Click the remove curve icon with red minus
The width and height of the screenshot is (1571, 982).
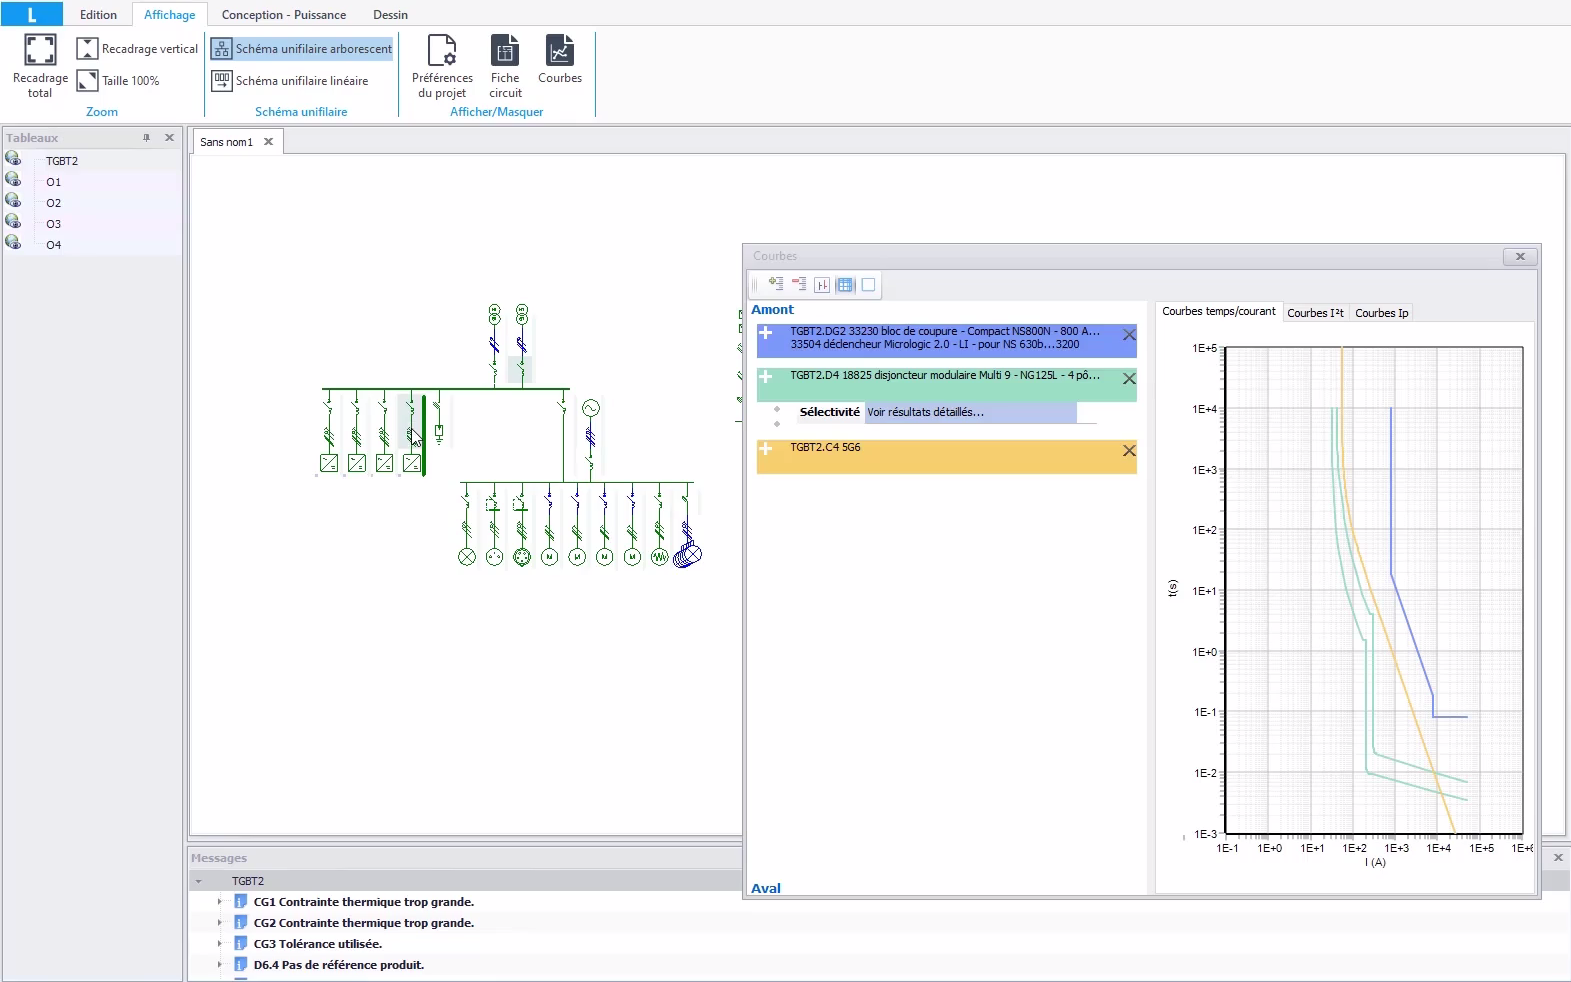[799, 285]
